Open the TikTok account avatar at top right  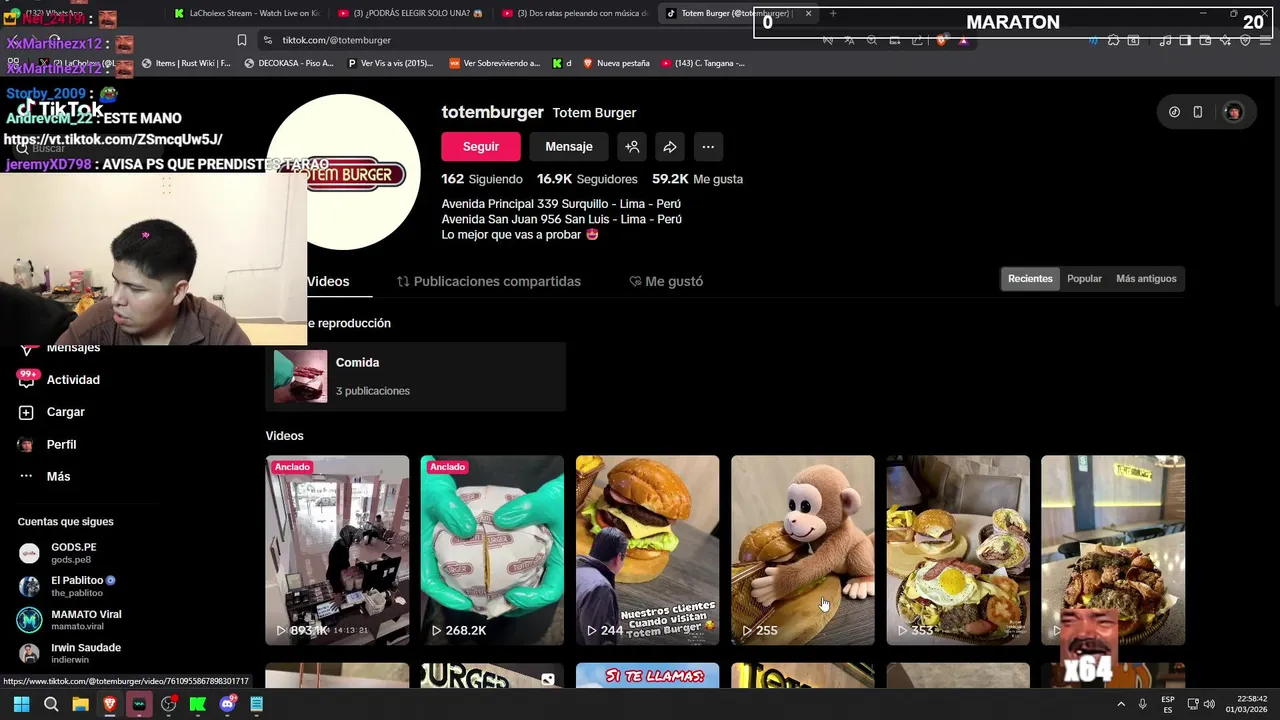pos(1233,112)
